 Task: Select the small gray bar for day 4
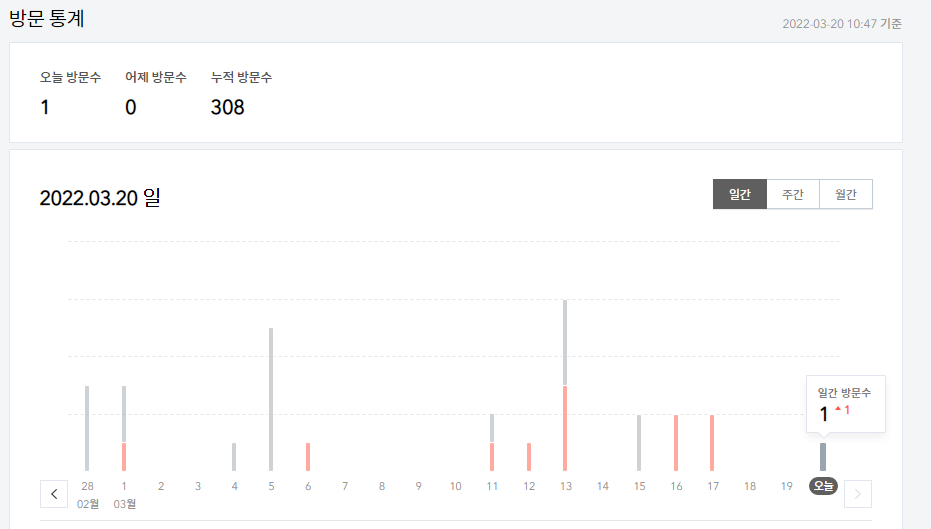pyautogui.click(x=234, y=457)
